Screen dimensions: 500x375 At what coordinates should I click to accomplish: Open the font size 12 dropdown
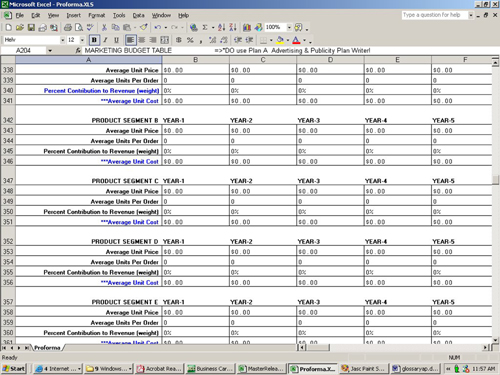tap(82, 40)
